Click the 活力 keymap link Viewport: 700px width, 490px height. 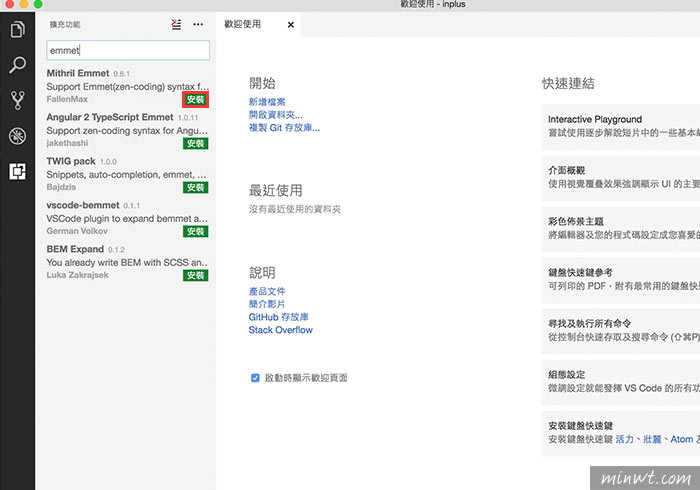[625, 439]
